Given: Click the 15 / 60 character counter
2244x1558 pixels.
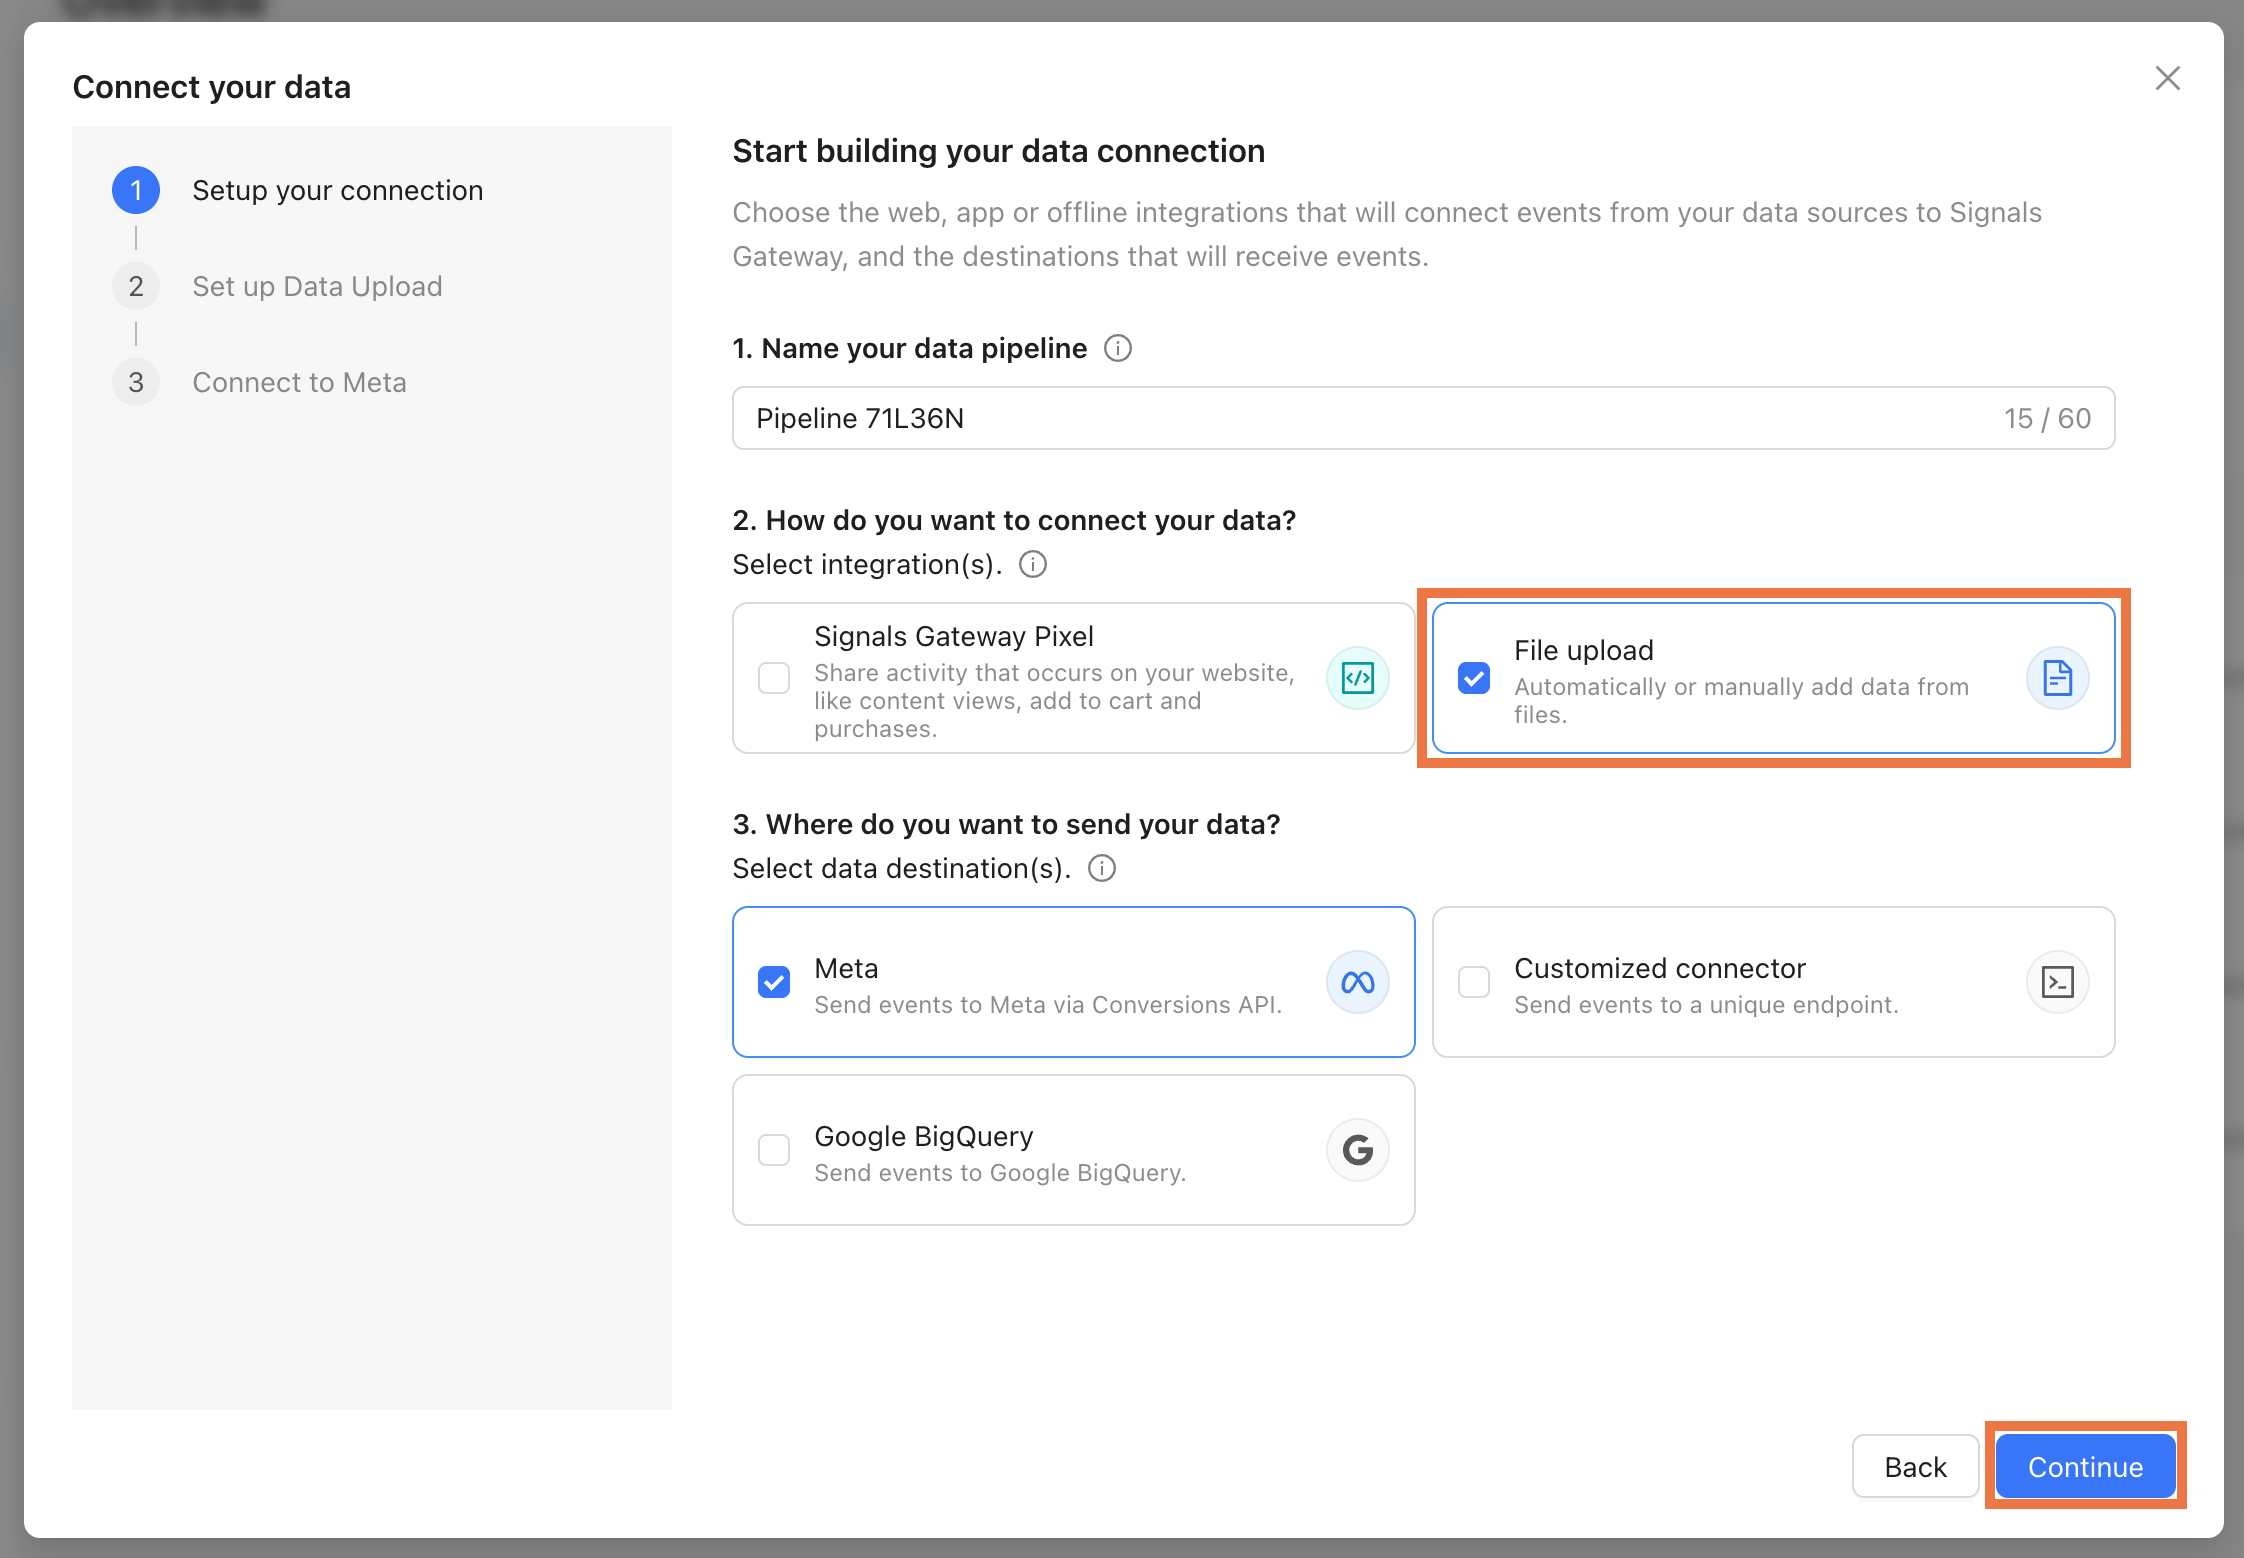Looking at the screenshot, I should [2047, 418].
